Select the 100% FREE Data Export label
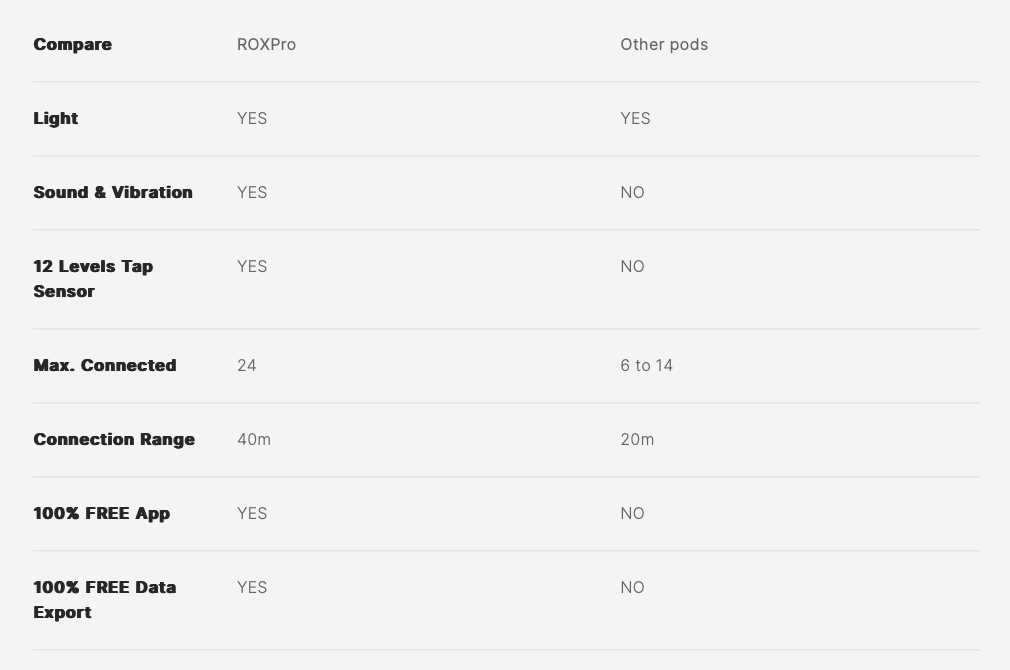This screenshot has width=1010, height=670. click(104, 599)
